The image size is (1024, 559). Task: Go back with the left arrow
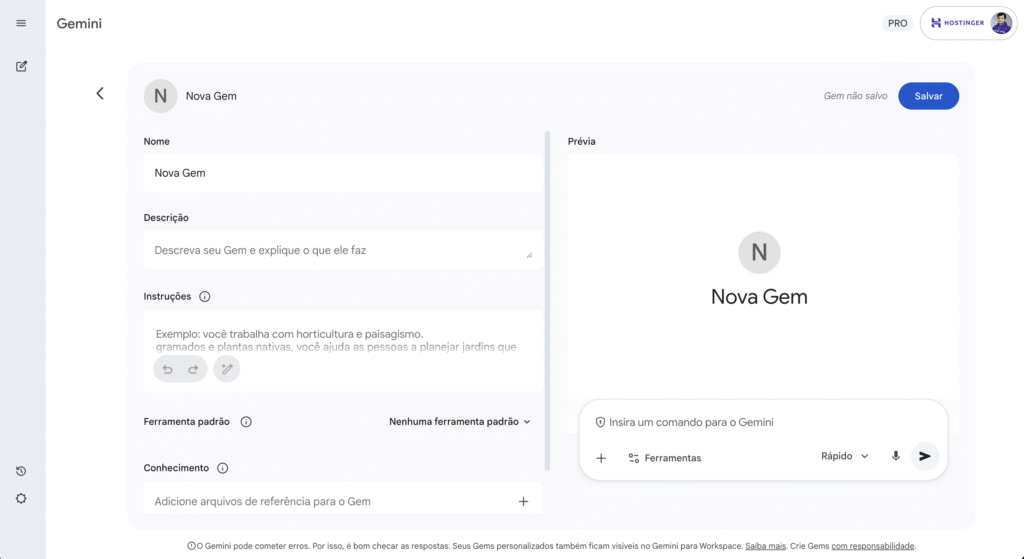100,93
